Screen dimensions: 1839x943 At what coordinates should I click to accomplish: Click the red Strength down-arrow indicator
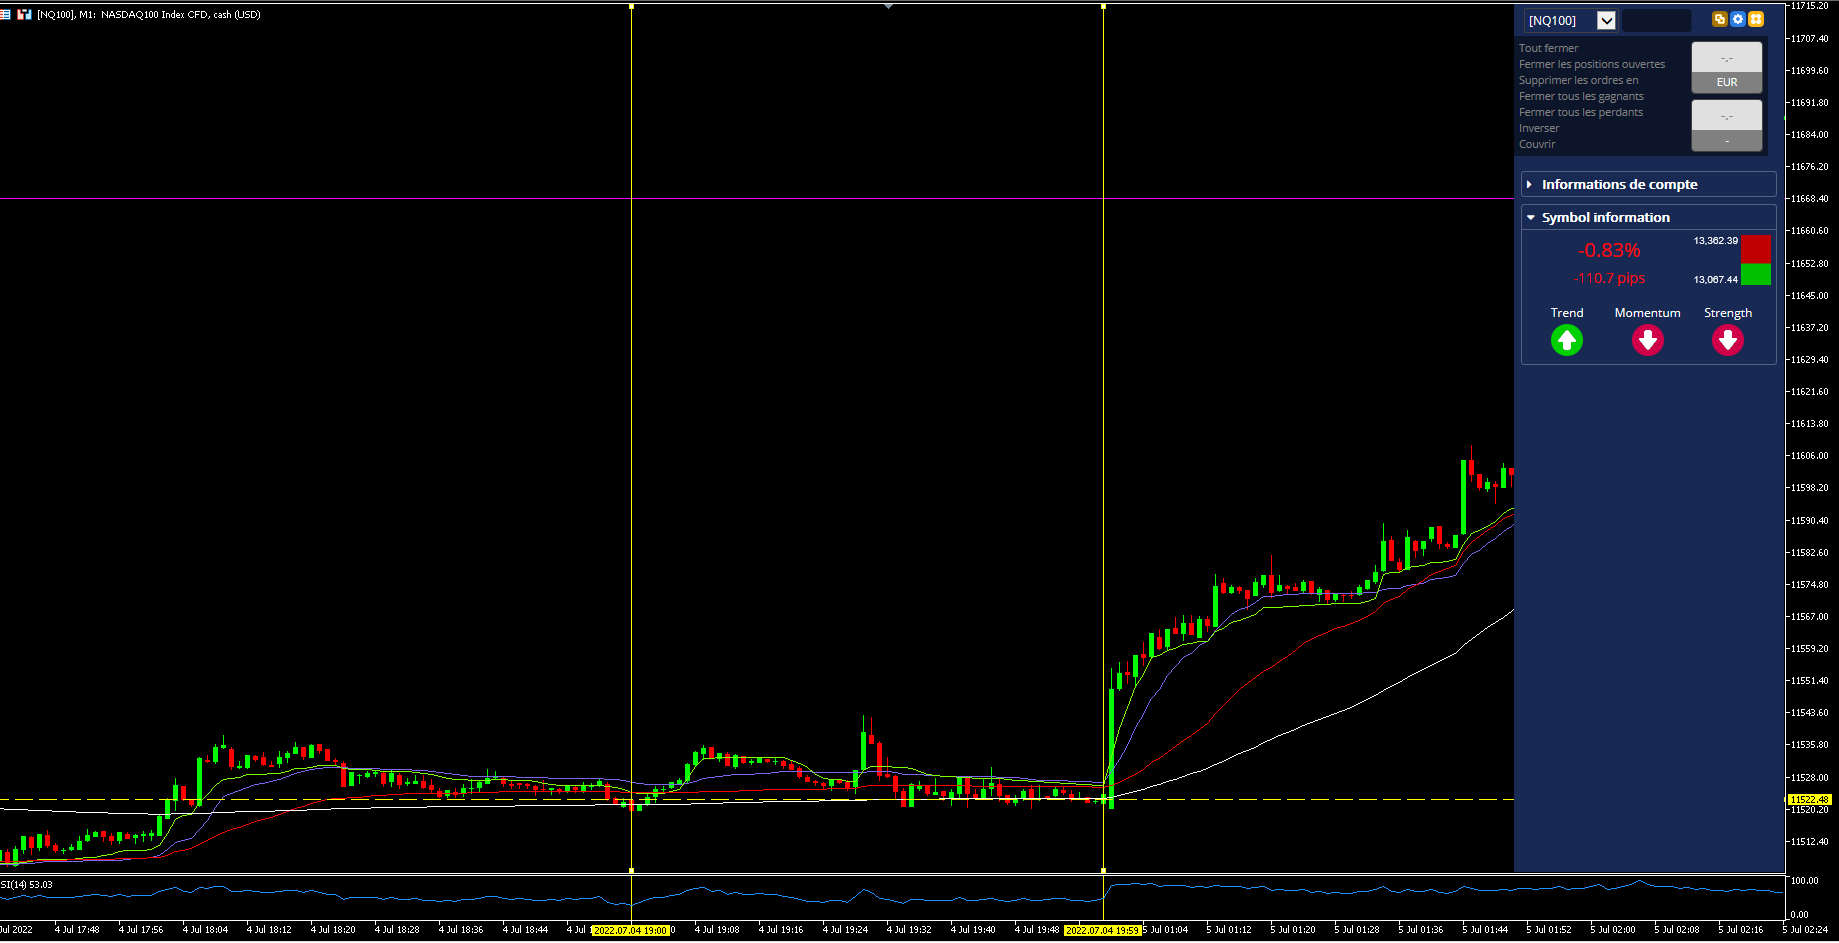1728,341
